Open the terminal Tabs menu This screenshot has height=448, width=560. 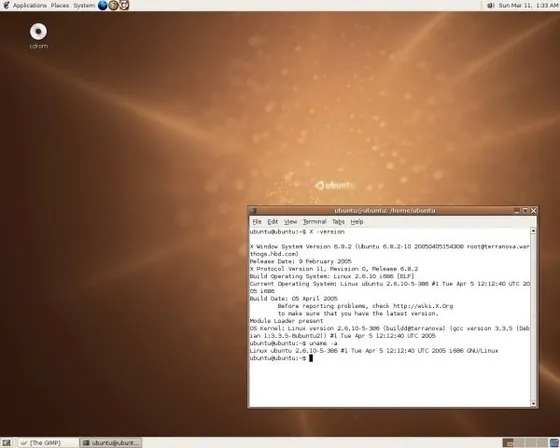coord(338,221)
